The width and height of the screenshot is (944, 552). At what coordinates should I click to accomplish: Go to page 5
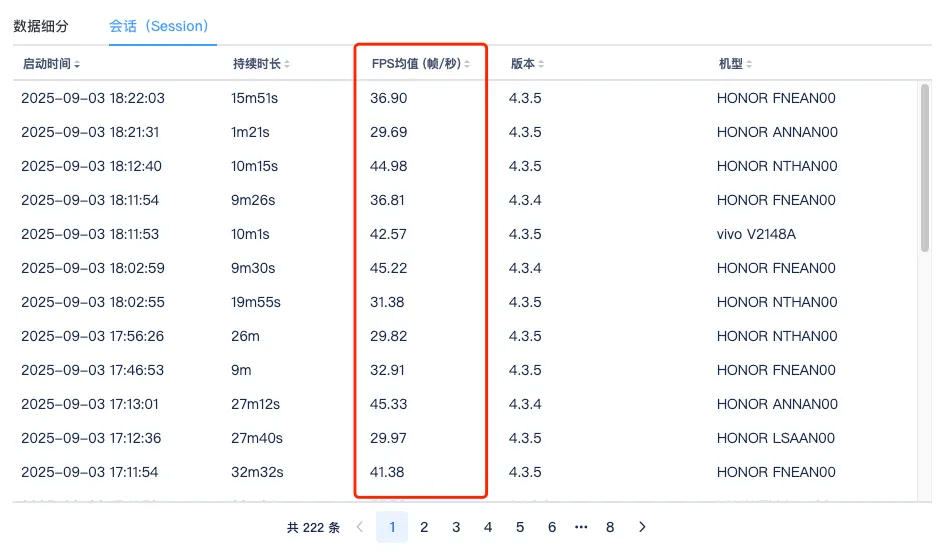tap(520, 527)
